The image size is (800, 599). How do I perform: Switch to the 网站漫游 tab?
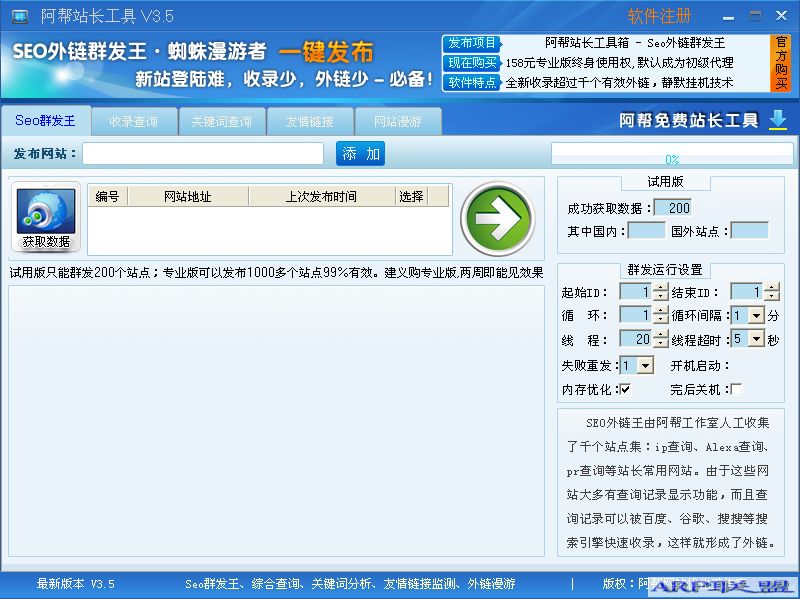[x=397, y=121]
